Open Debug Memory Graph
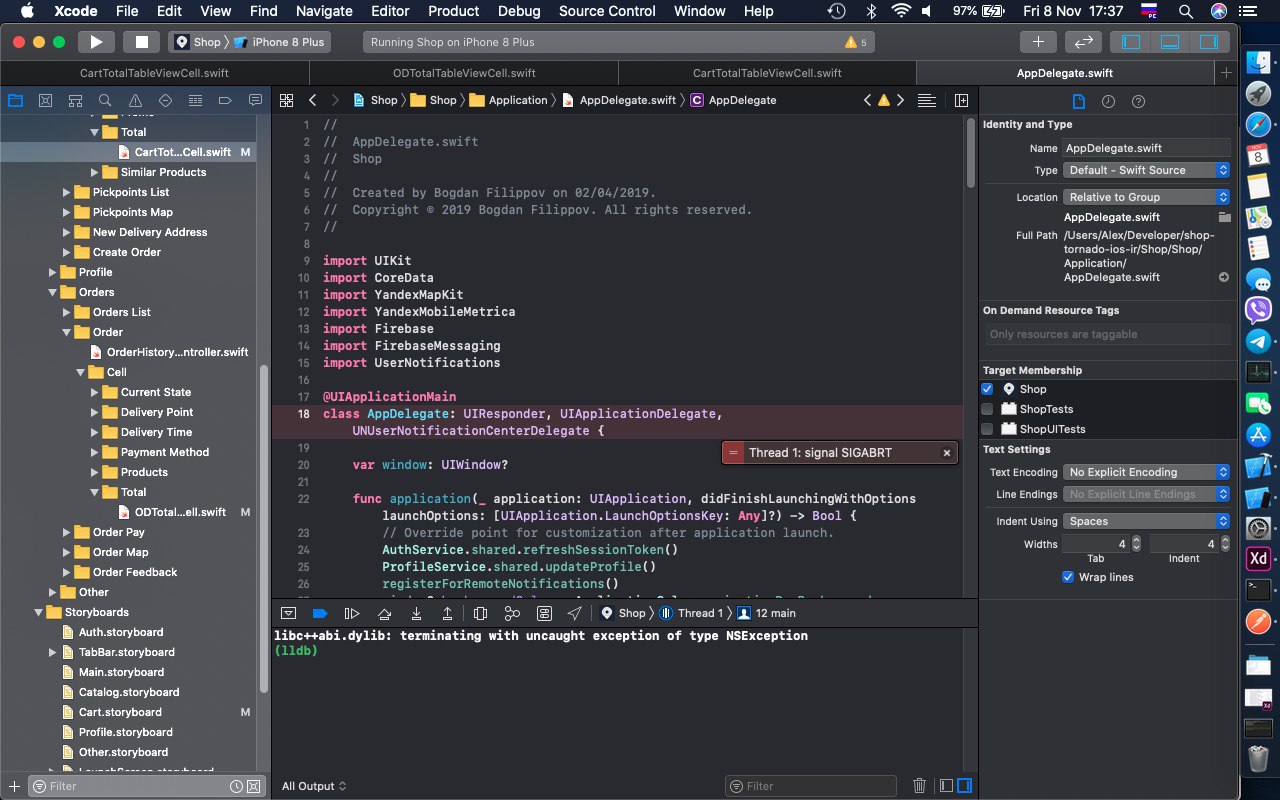Image resolution: width=1280 pixels, height=800 pixels. [x=512, y=613]
